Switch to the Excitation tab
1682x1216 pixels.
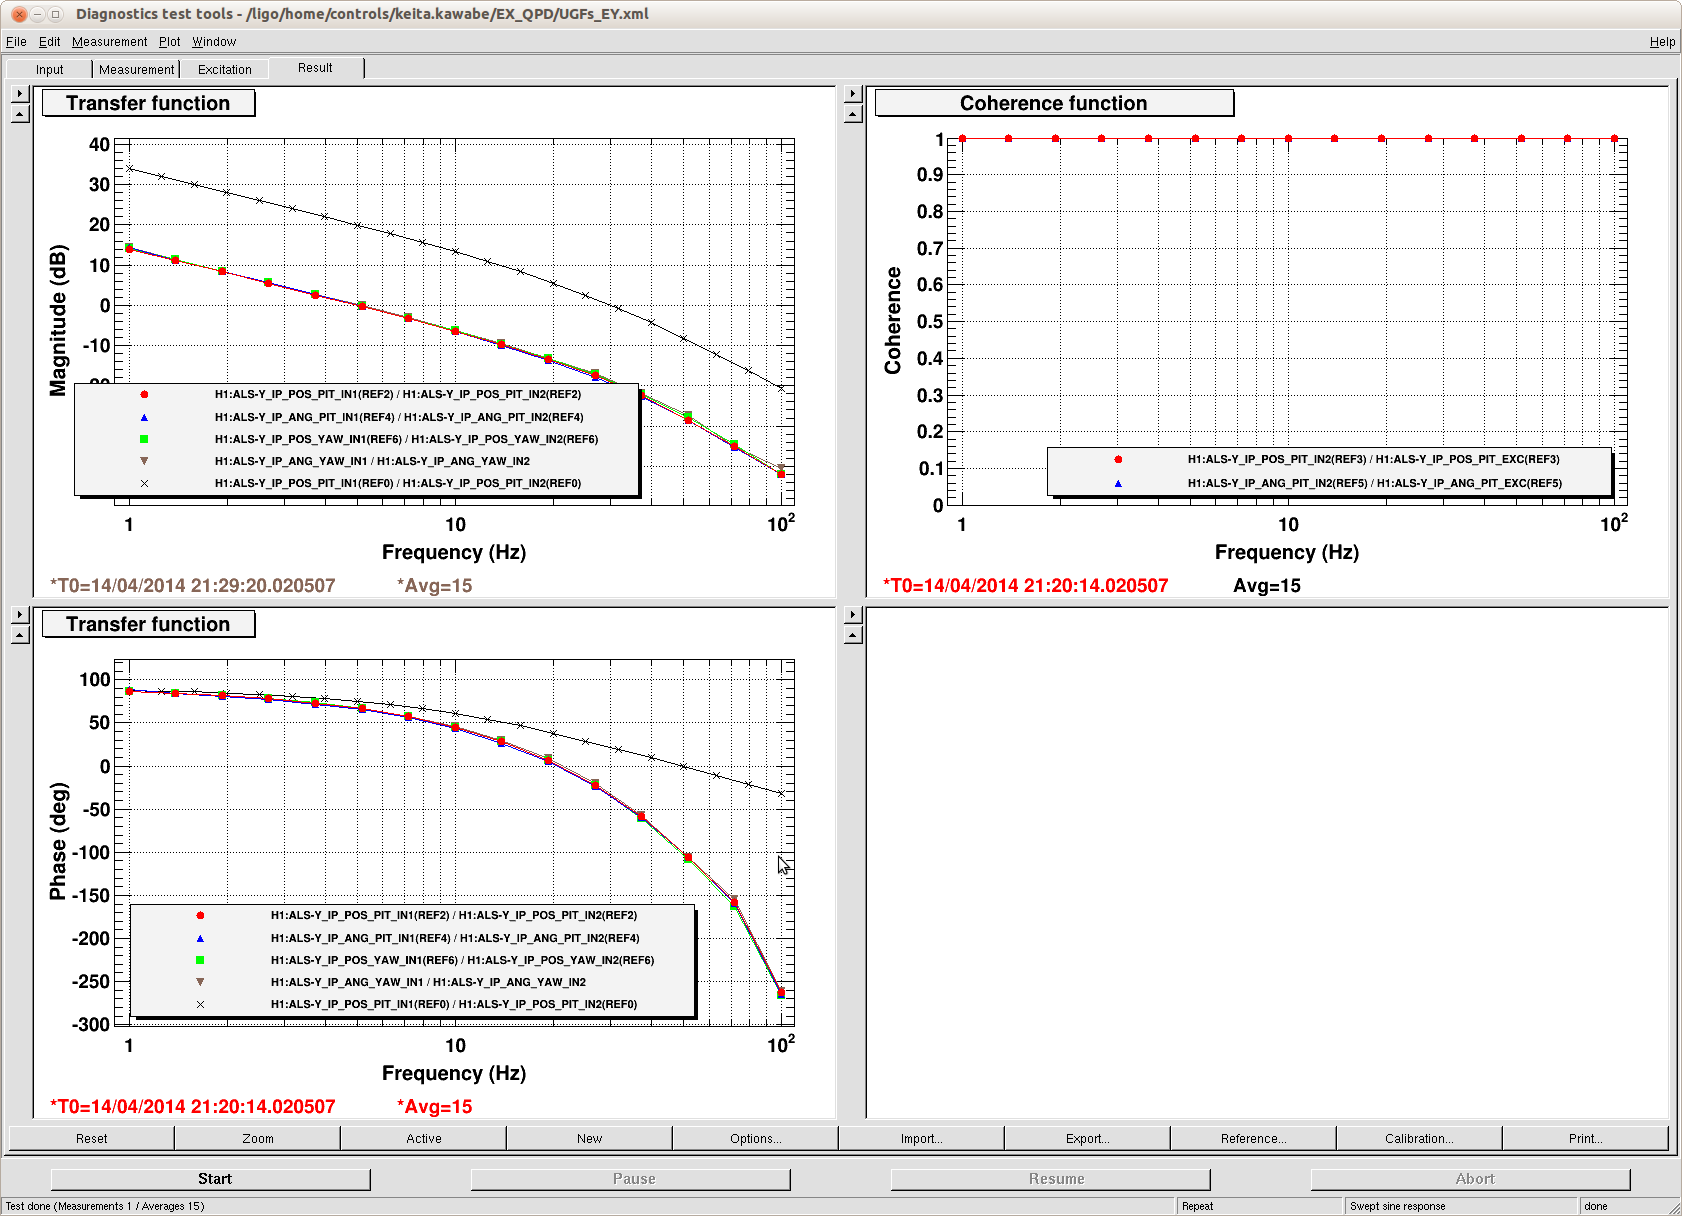224,70
